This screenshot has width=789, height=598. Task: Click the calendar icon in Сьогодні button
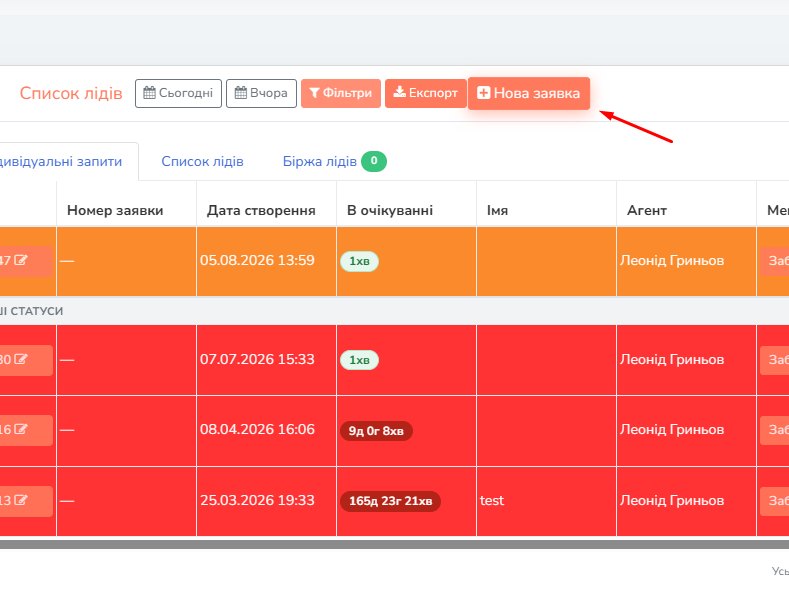[x=149, y=93]
